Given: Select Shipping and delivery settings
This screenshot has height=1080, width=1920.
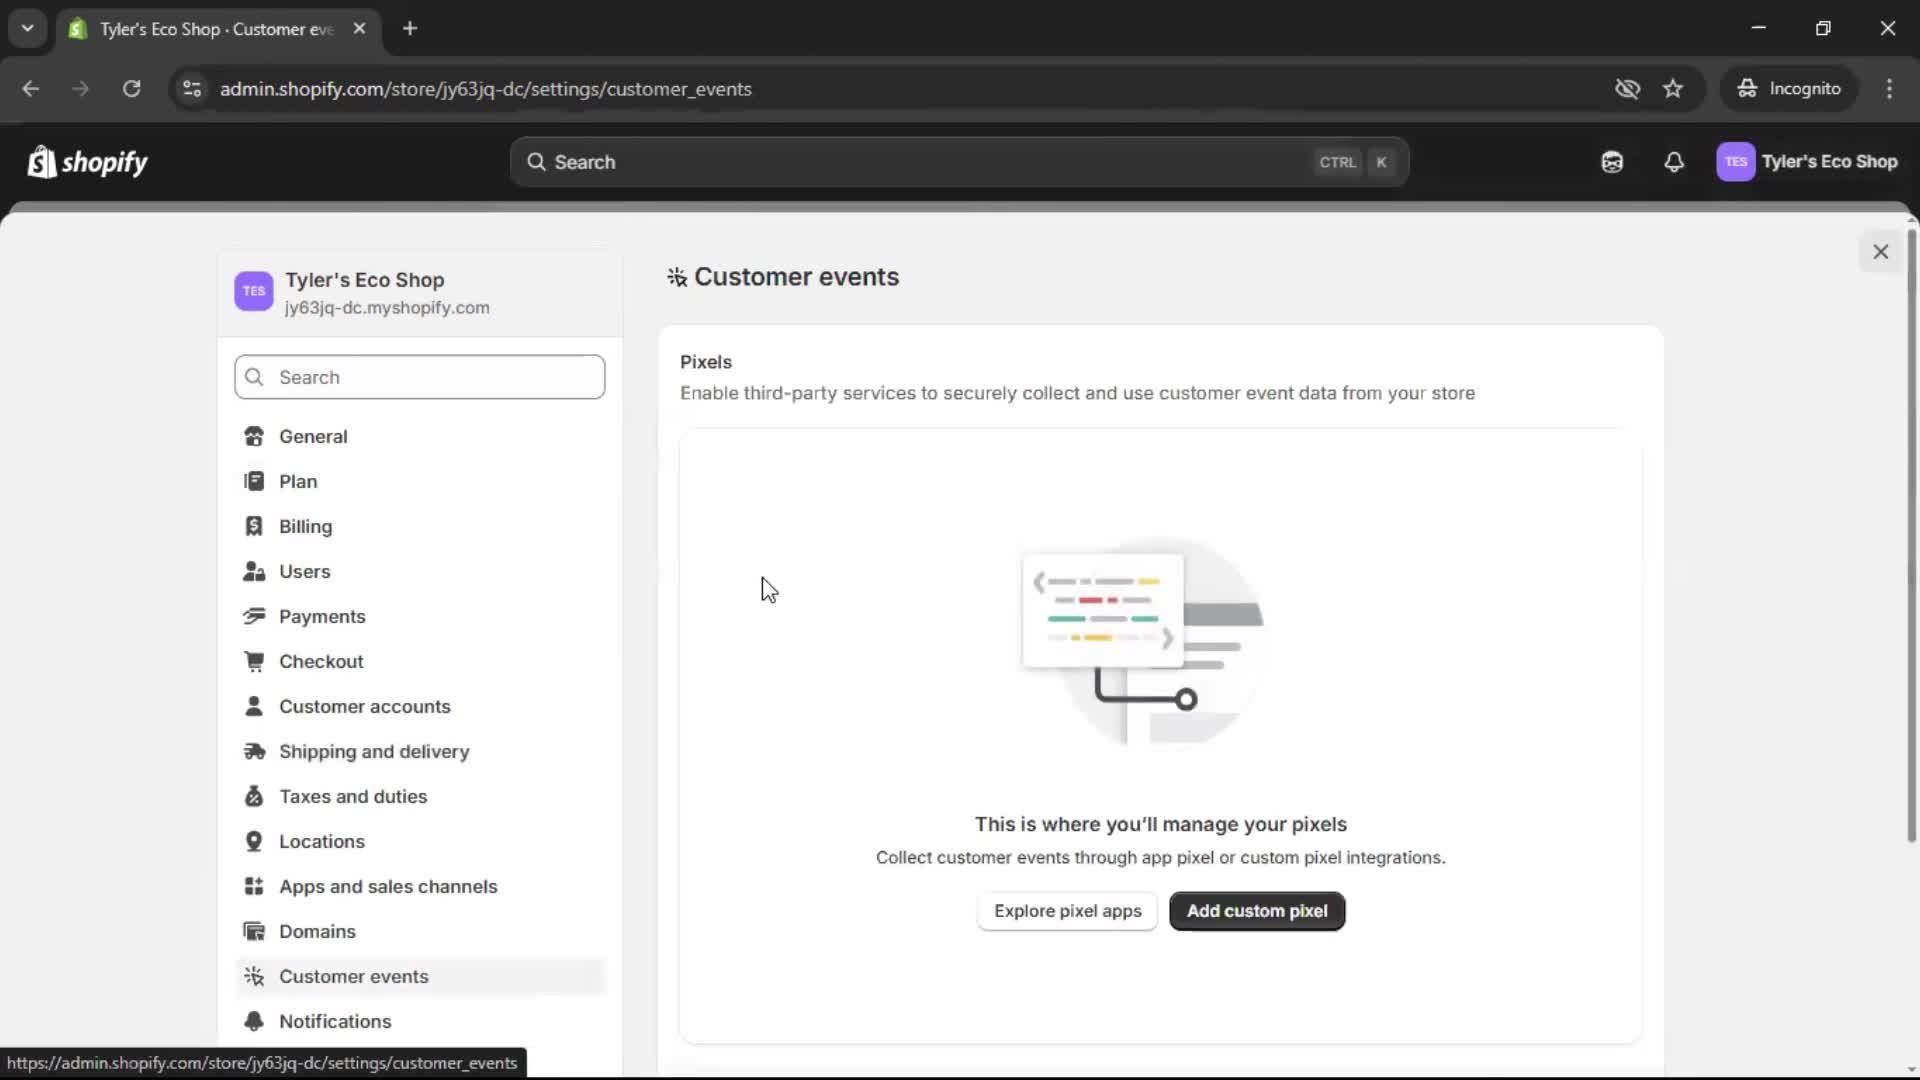Looking at the screenshot, I should [x=375, y=751].
